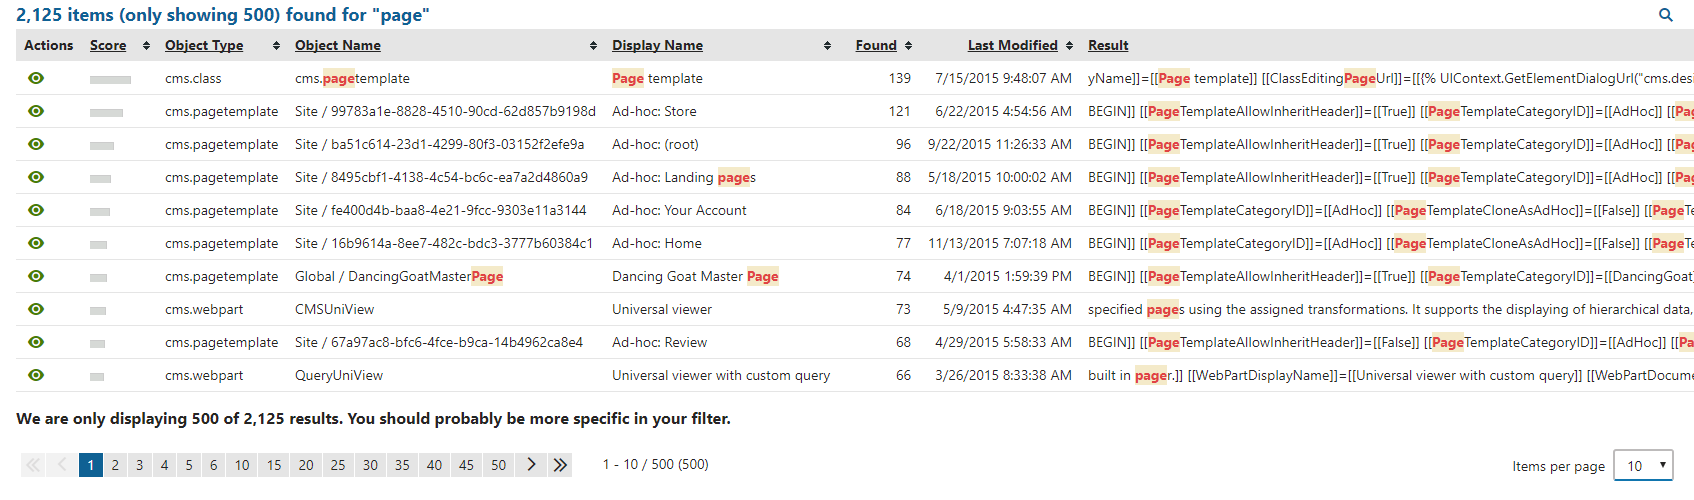Sort by Display Name header
This screenshot has height=500, width=1694.
657,45
